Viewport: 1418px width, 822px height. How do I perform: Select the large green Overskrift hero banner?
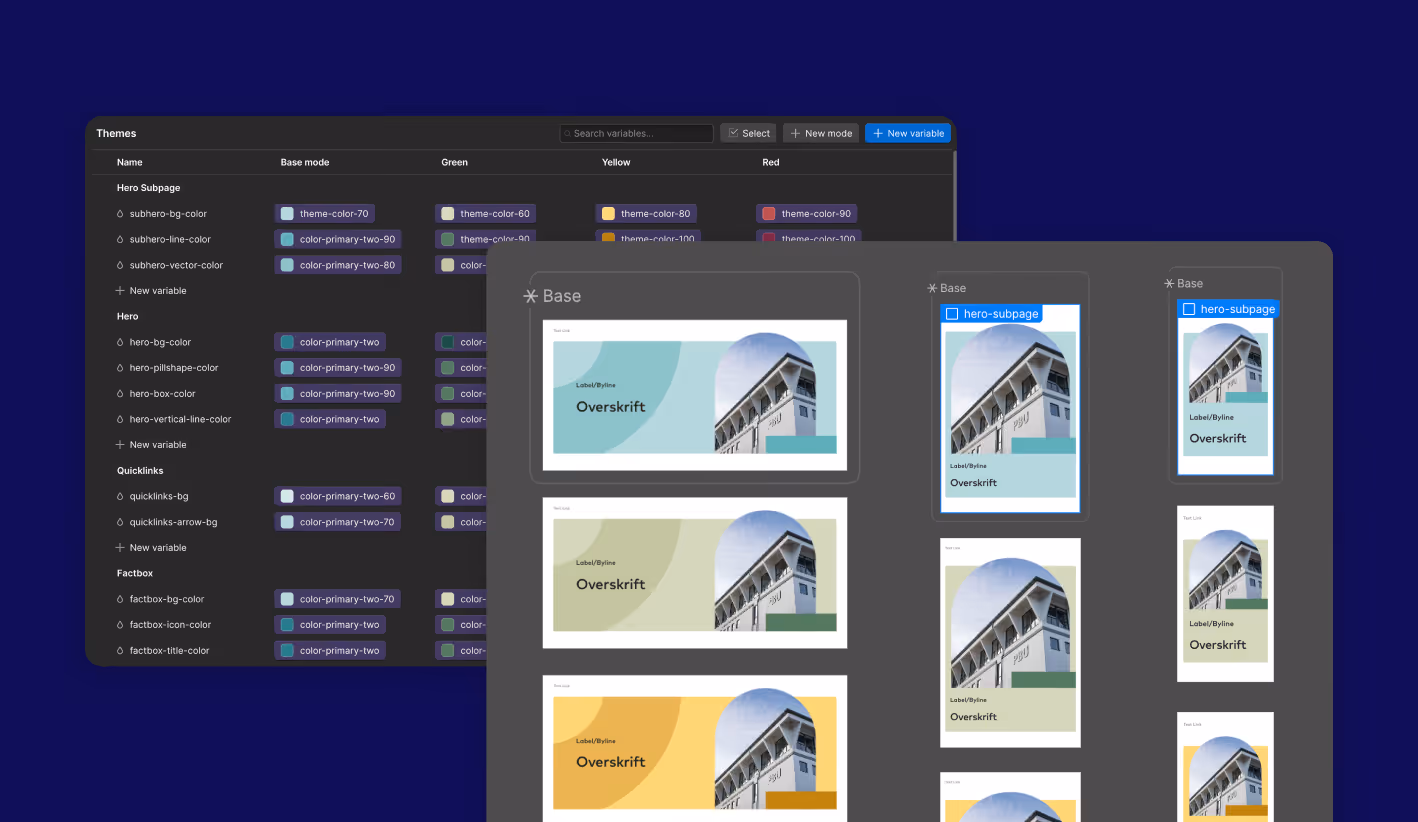pos(695,573)
